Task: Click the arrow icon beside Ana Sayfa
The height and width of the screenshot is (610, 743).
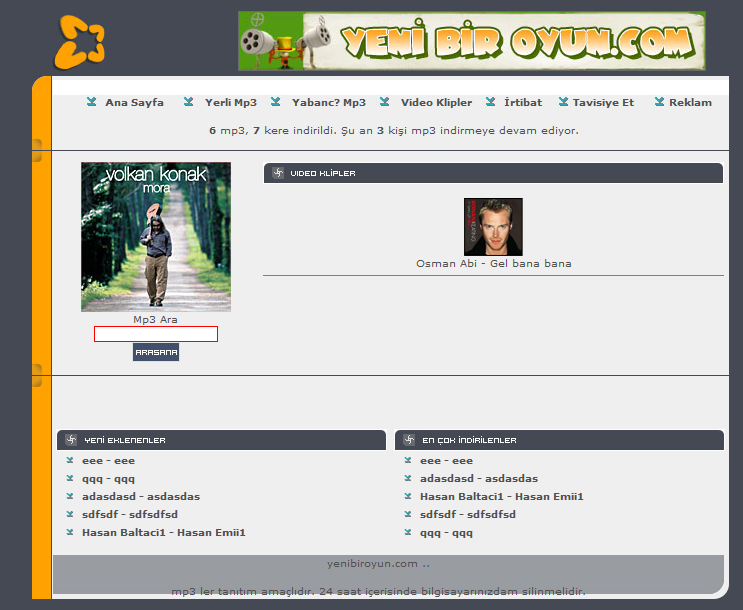Action: click(91, 102)
